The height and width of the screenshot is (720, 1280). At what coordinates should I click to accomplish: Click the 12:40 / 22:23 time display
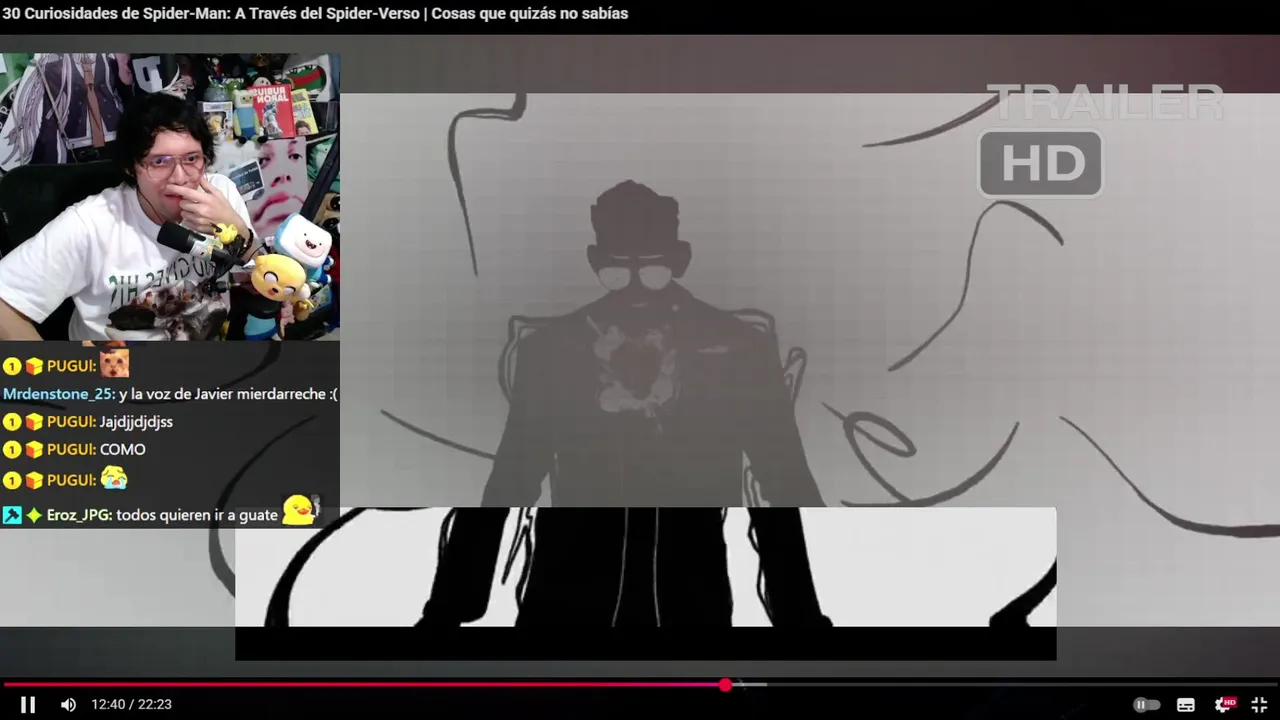click(x=131, y=705)
